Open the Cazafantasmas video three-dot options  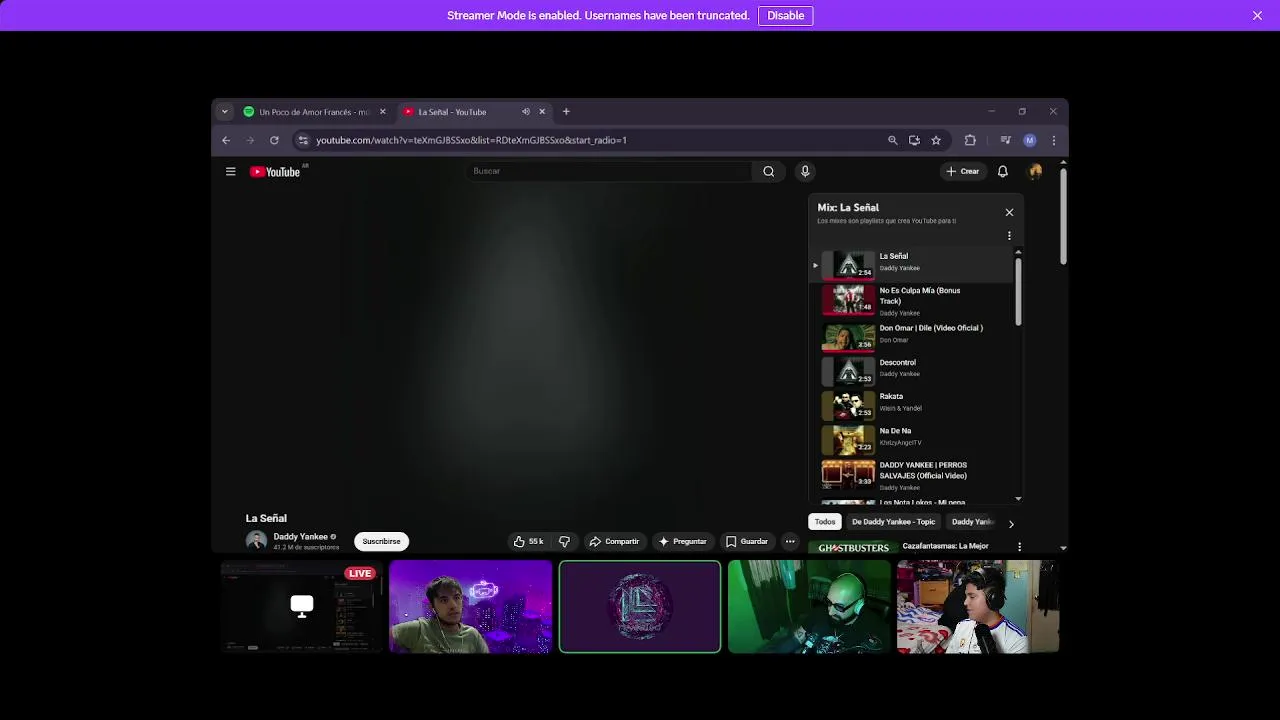click(x=1019, y=547)
